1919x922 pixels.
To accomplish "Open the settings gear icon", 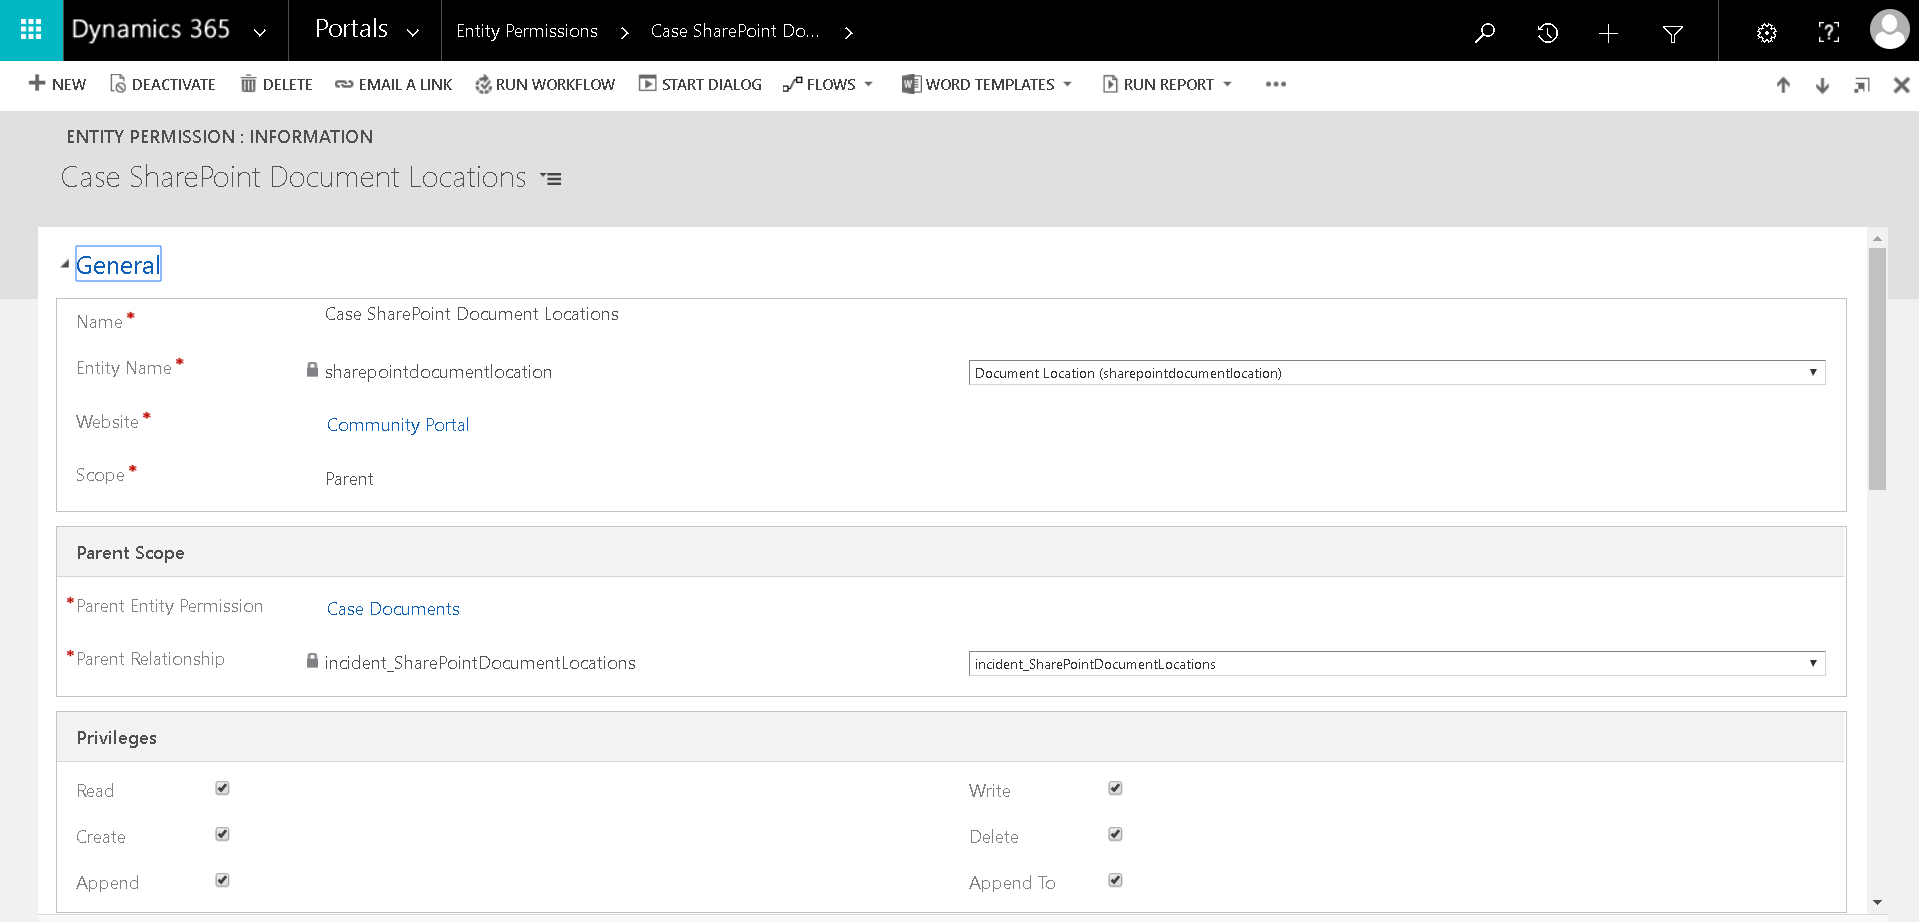I will pyautogui.click(x=1767, y=33).
